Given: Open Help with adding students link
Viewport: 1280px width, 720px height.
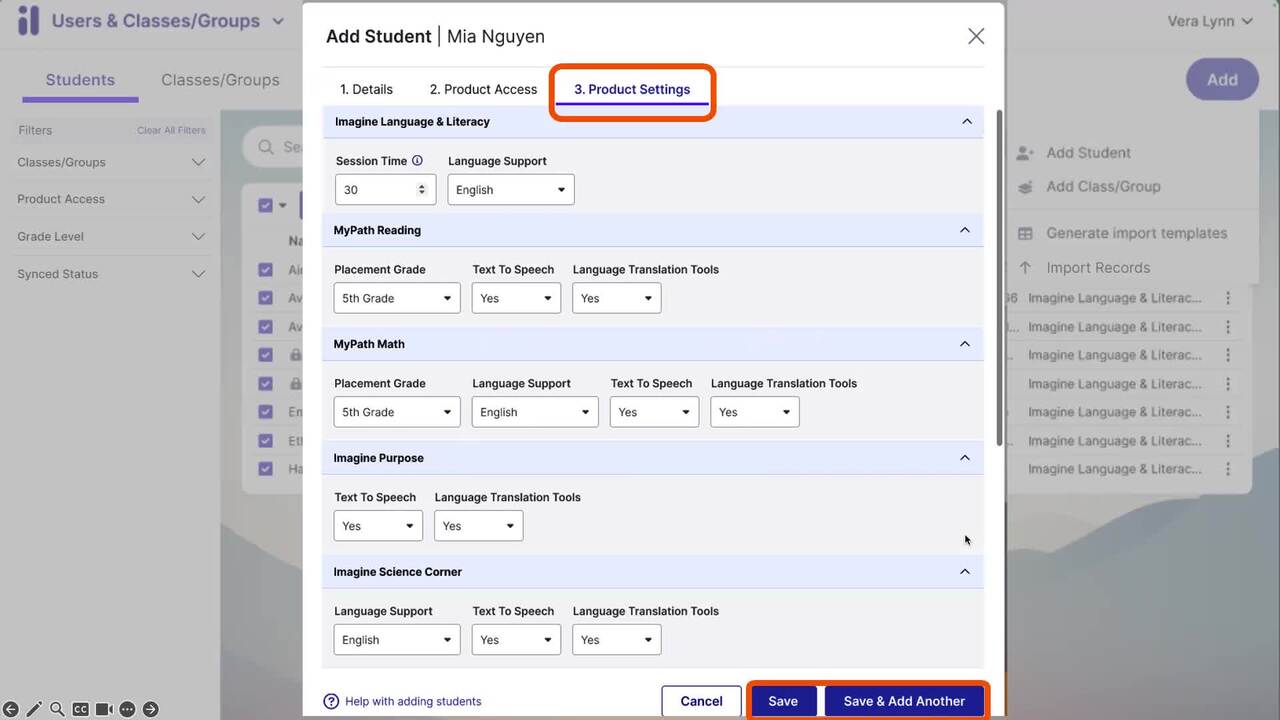Looking at the screenshot, I should [x=403, y=701].
